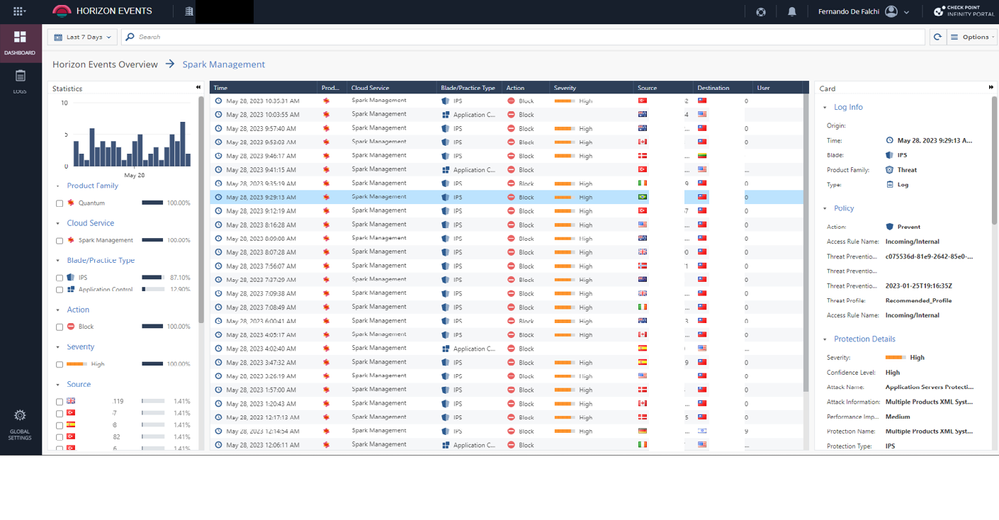Image resolution: width=999 pixels, height=520 pixels.
Task: Sort by the Time column header
Action: pyautogui.click(x=264, y=87)
